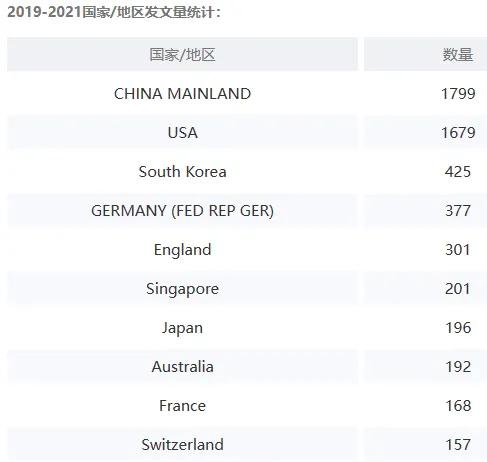The image size is (487, 462).
Task: Select the South Korea row label
Action: pos(182,172)
